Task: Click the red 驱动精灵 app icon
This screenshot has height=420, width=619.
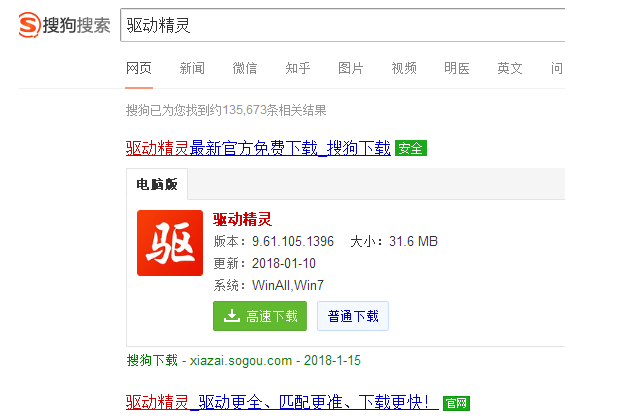Action: pos(169,243)
